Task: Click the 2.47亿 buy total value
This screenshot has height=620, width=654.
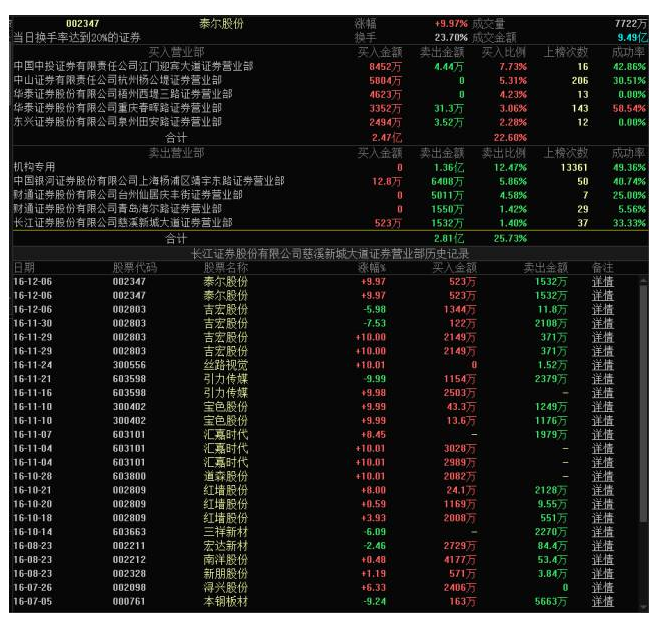Action: pyautogui.click(x=387, y=138)
